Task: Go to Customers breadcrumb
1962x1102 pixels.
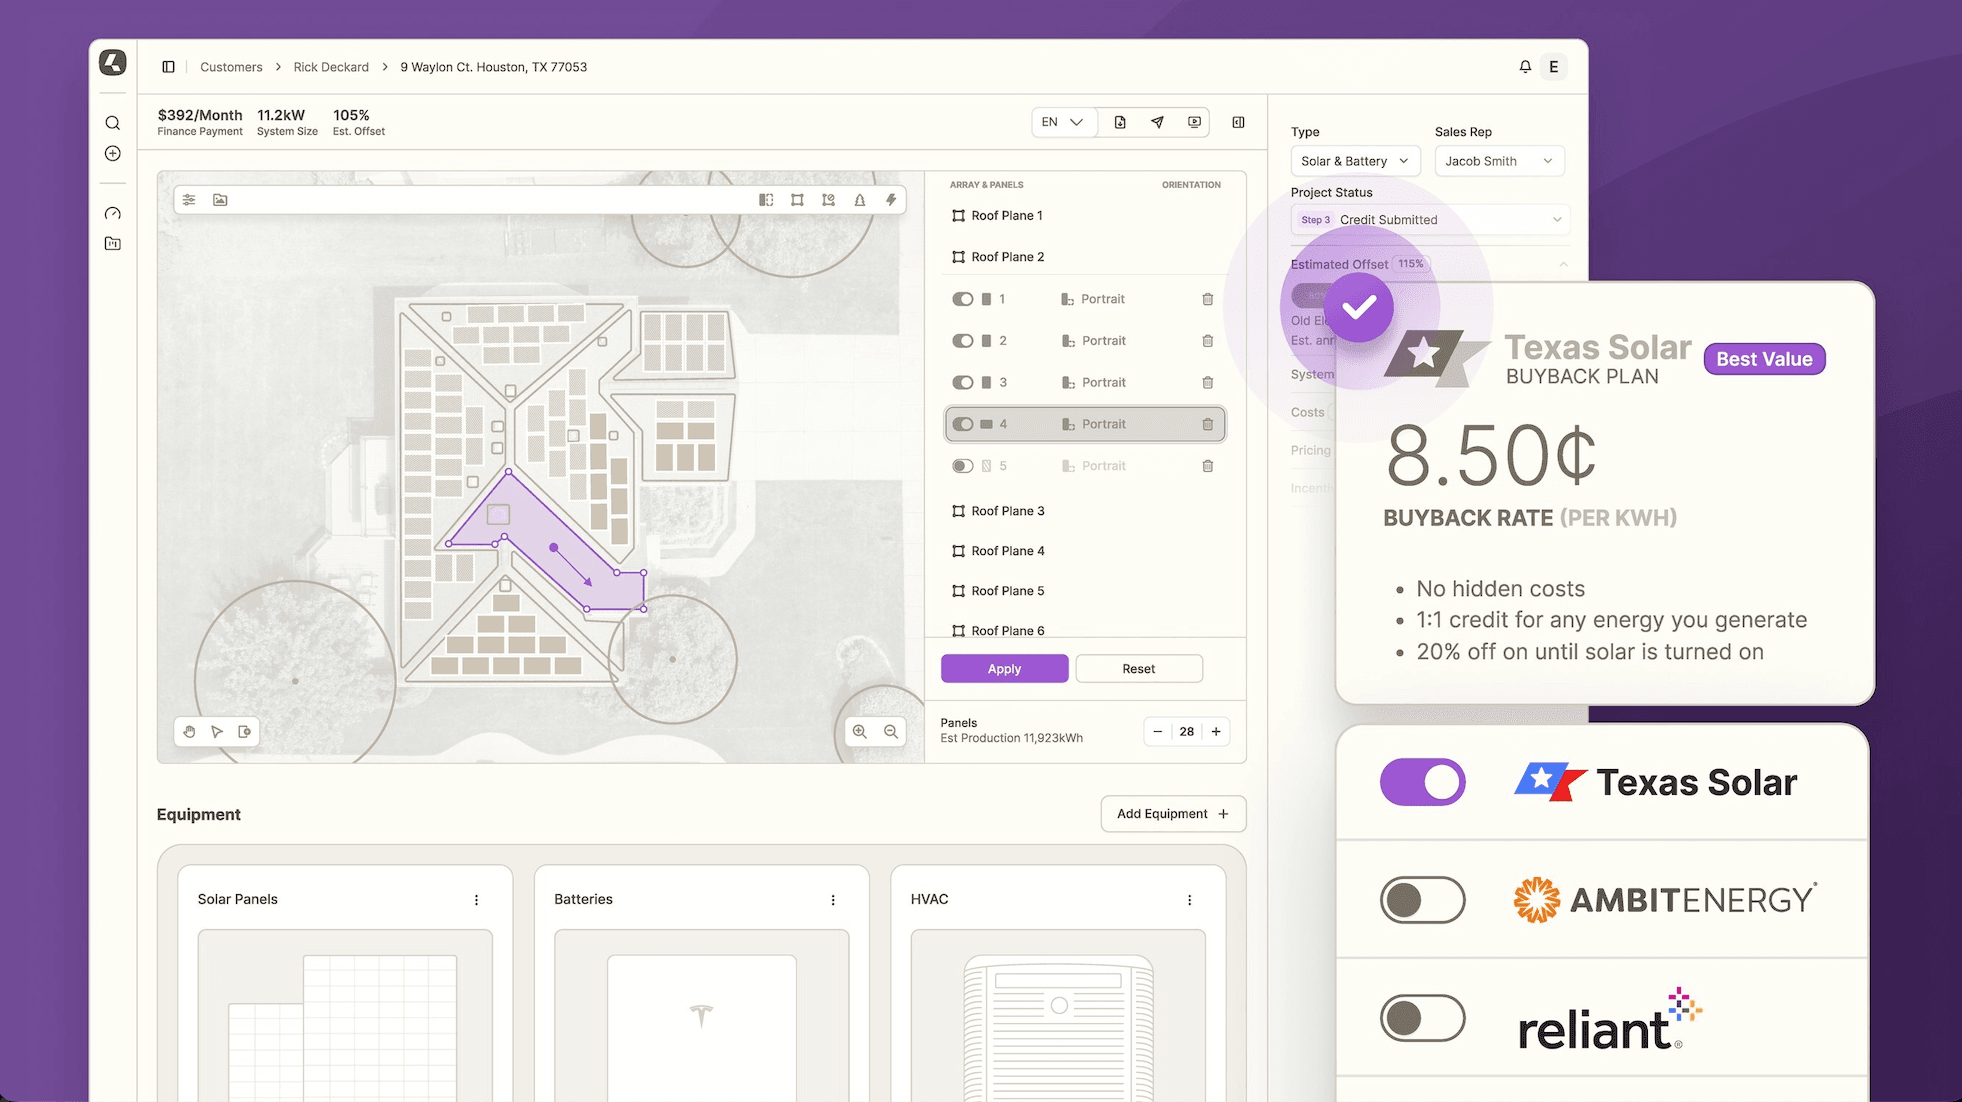Action: (231, 67)
